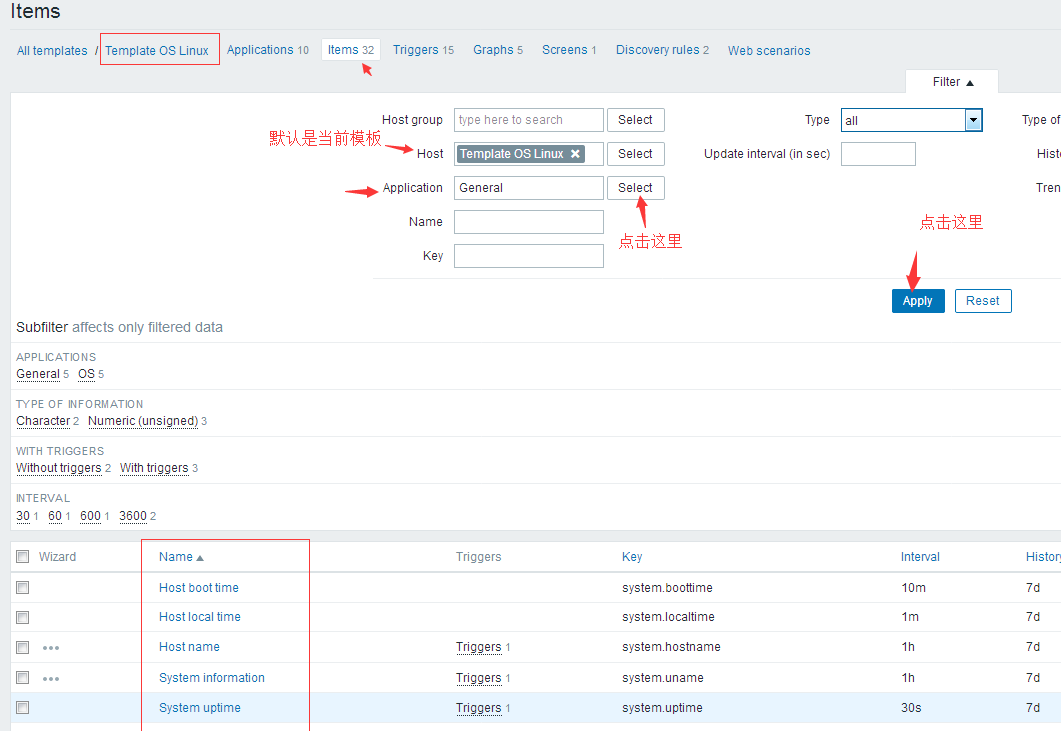Open the Type dropdown list
This screenshot has height=731, width=1061.
(x=973, y=120)
